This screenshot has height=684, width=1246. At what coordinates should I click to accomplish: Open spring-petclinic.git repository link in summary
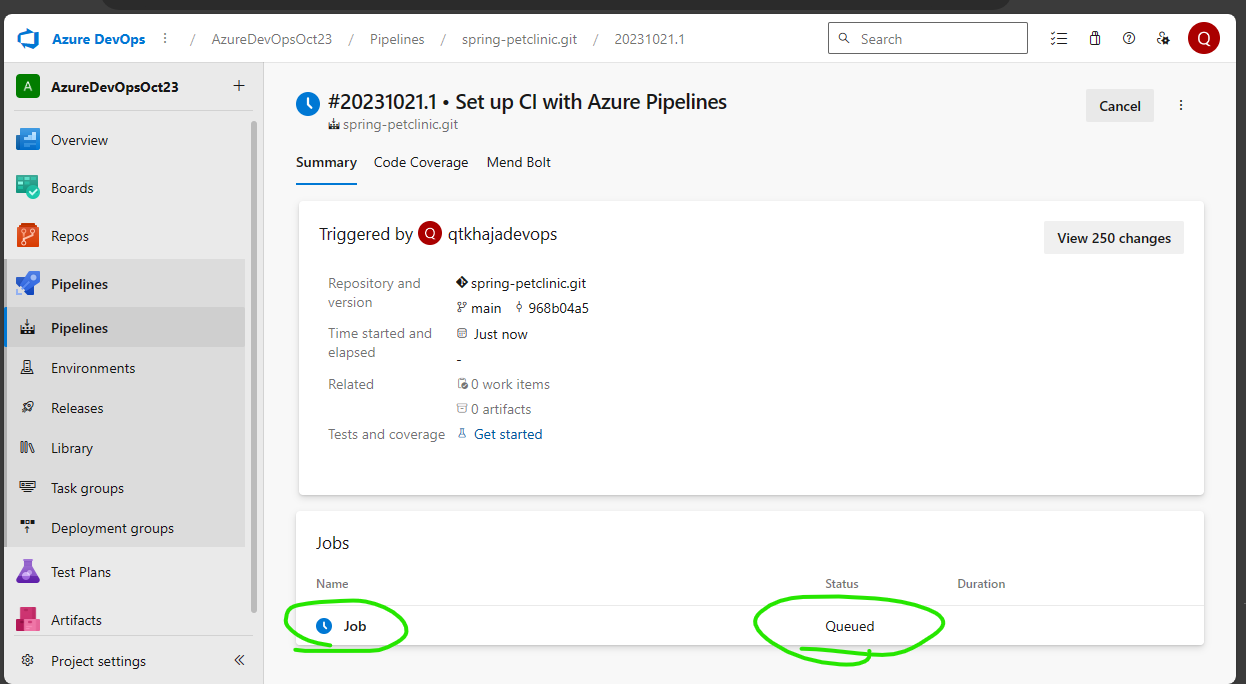(528, 283)
